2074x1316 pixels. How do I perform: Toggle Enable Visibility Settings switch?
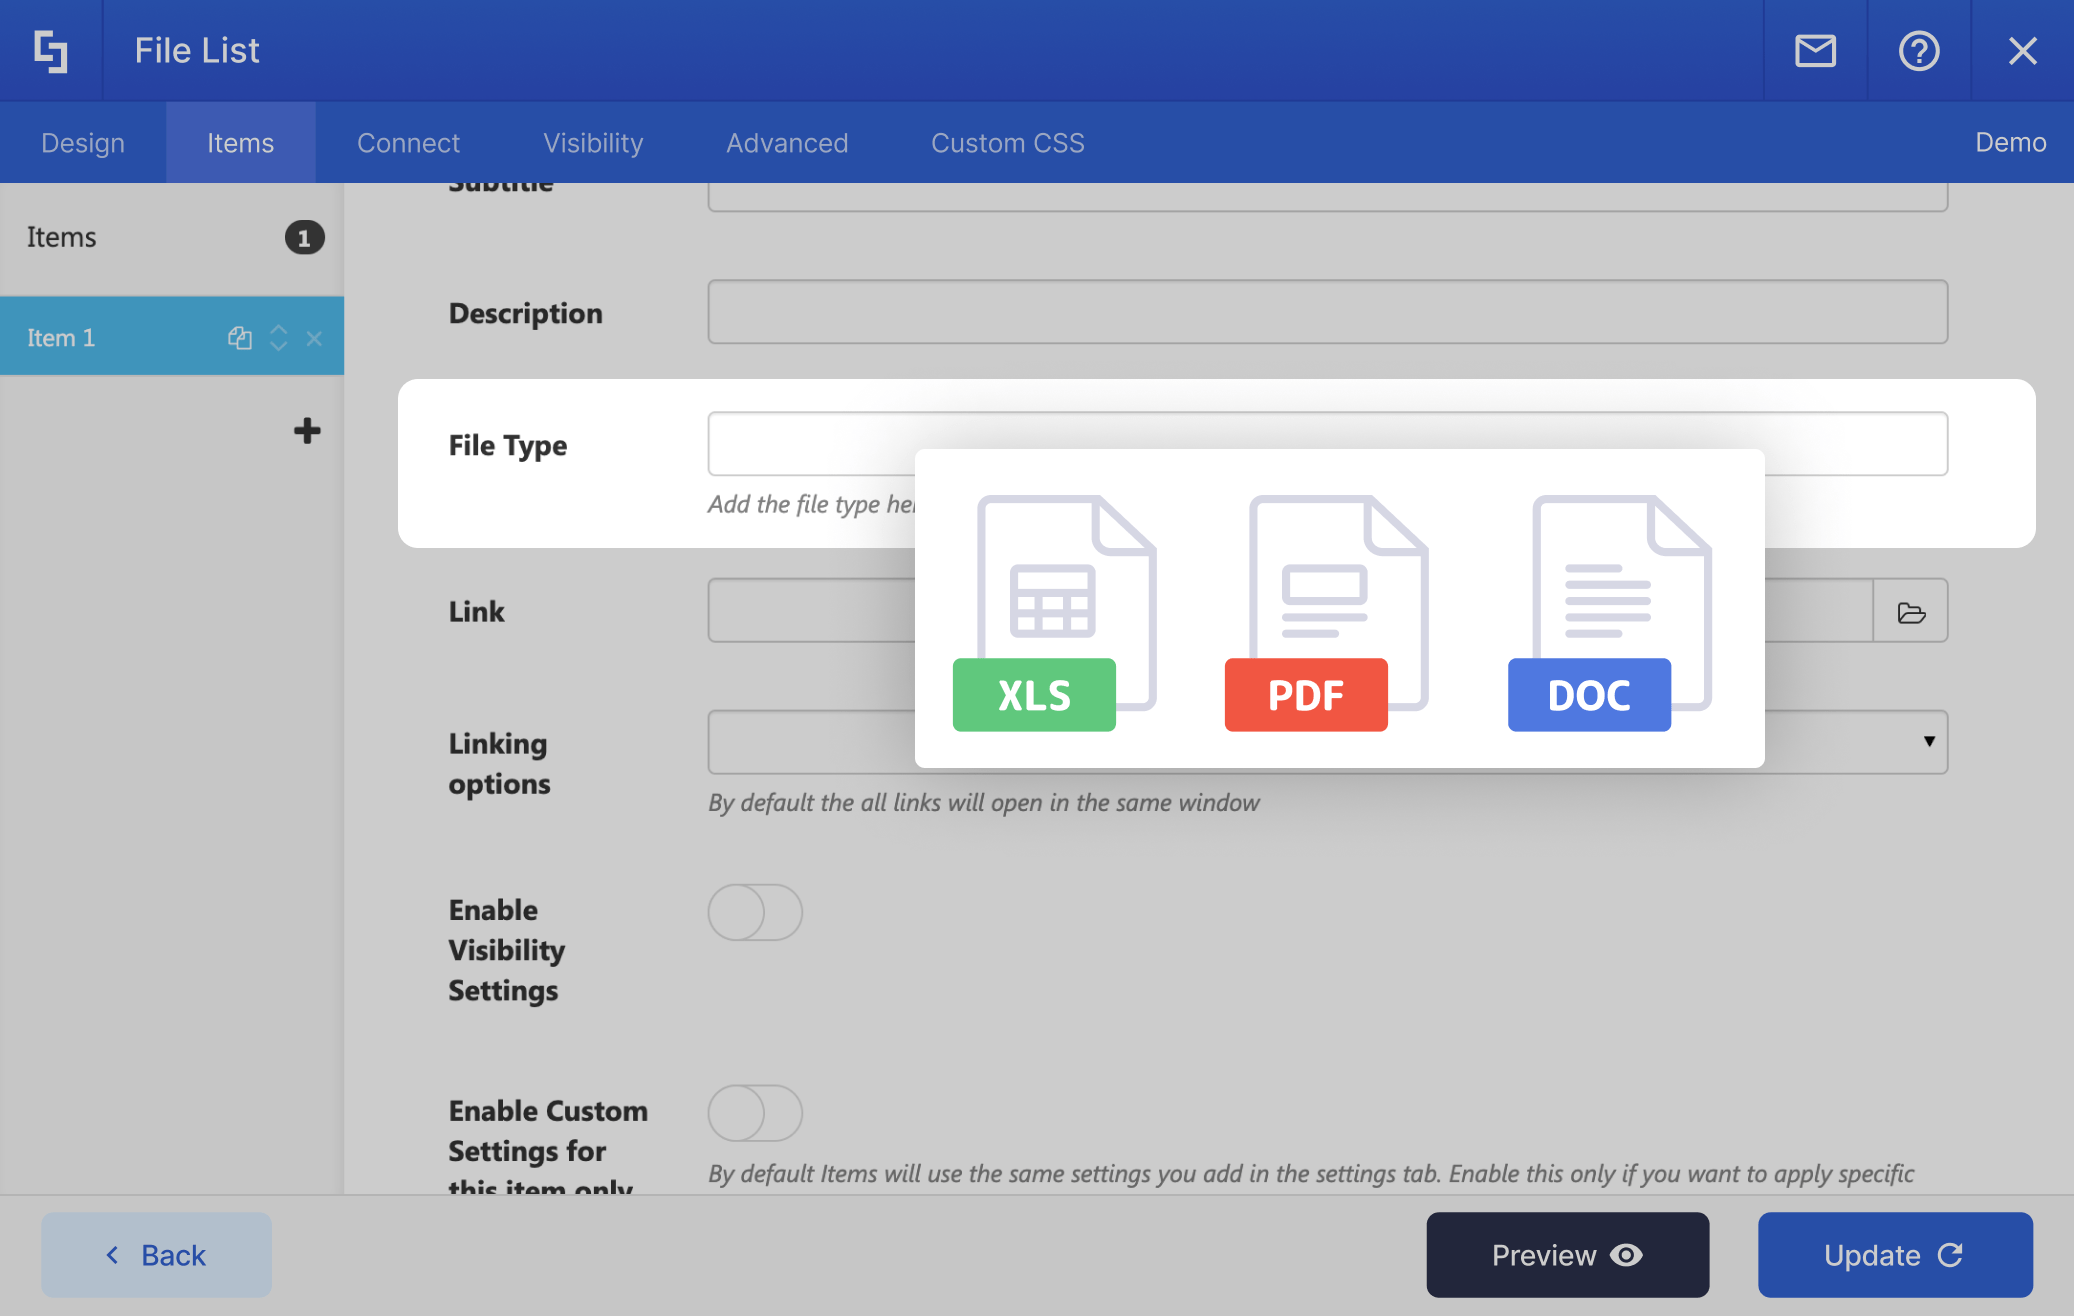755,912
